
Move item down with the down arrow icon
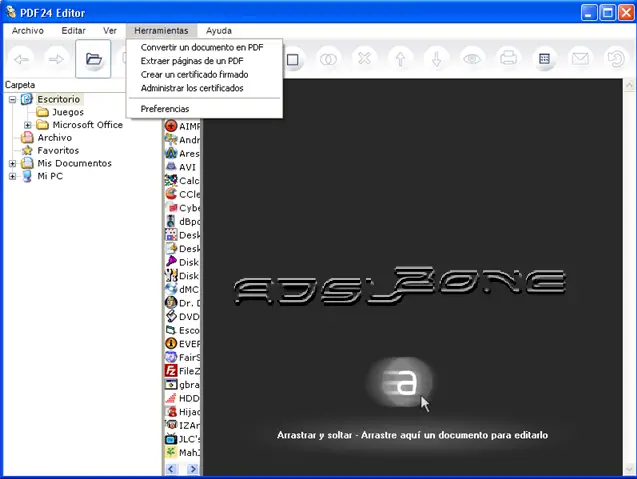point(436,59)
